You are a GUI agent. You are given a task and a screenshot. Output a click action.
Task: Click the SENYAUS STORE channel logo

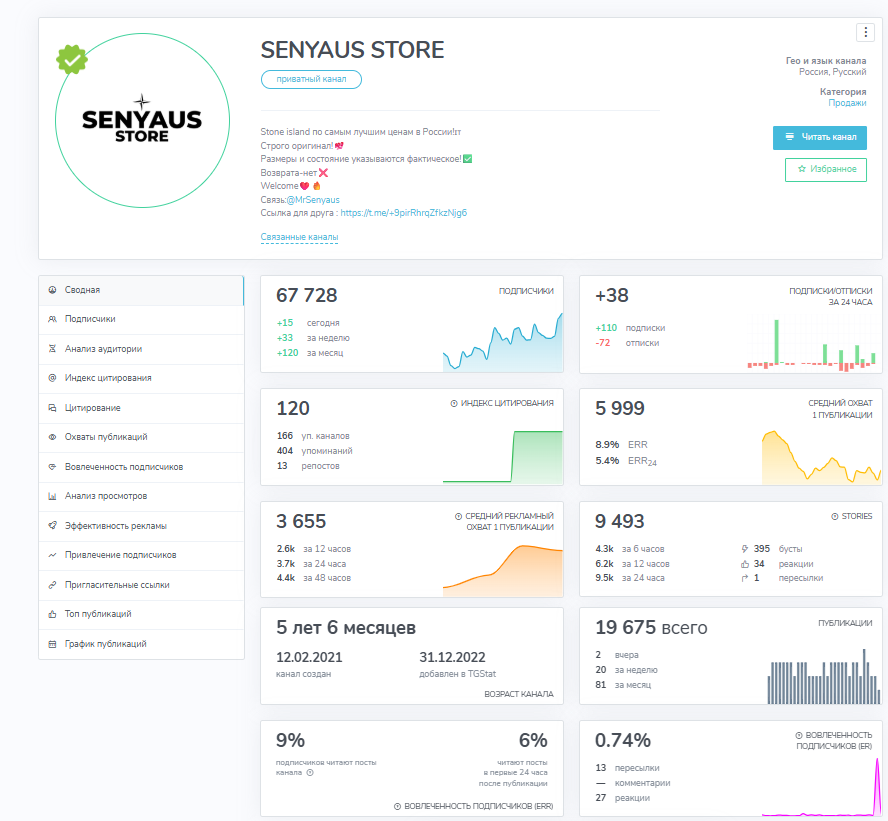(x=142, y=121)
